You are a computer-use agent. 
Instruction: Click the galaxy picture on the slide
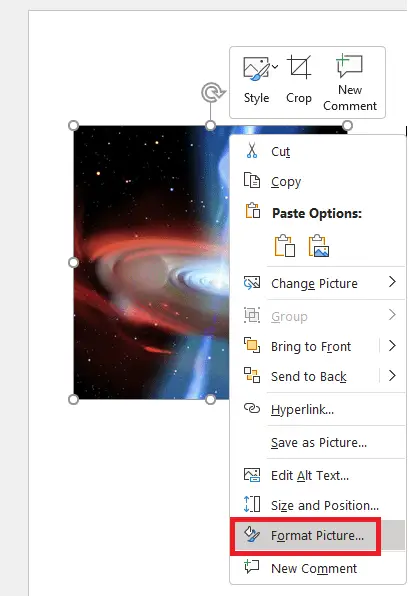click(152, 262)
